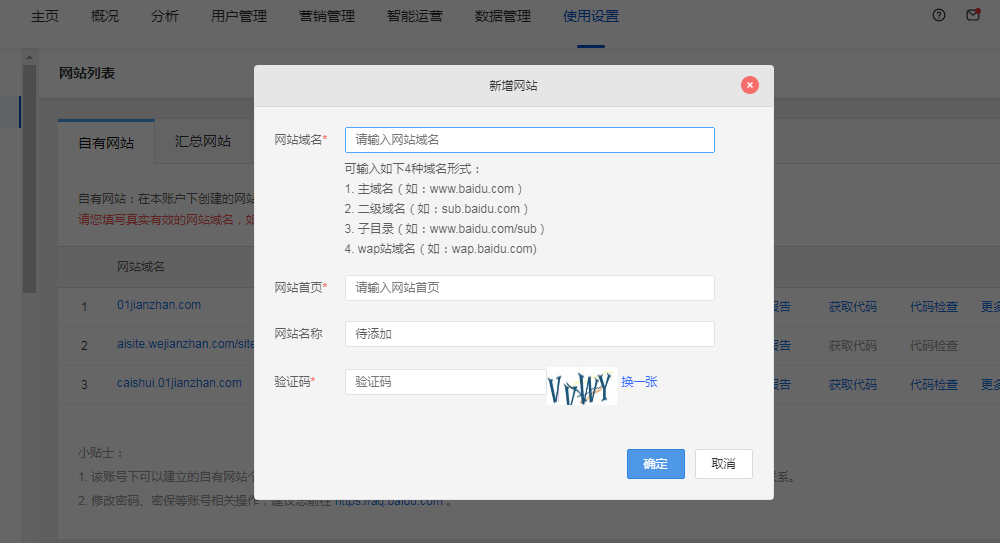The width and height of the screenshot is (1000, 543).
Task: Select the 网站名称 text box
Action: (529, 334)
